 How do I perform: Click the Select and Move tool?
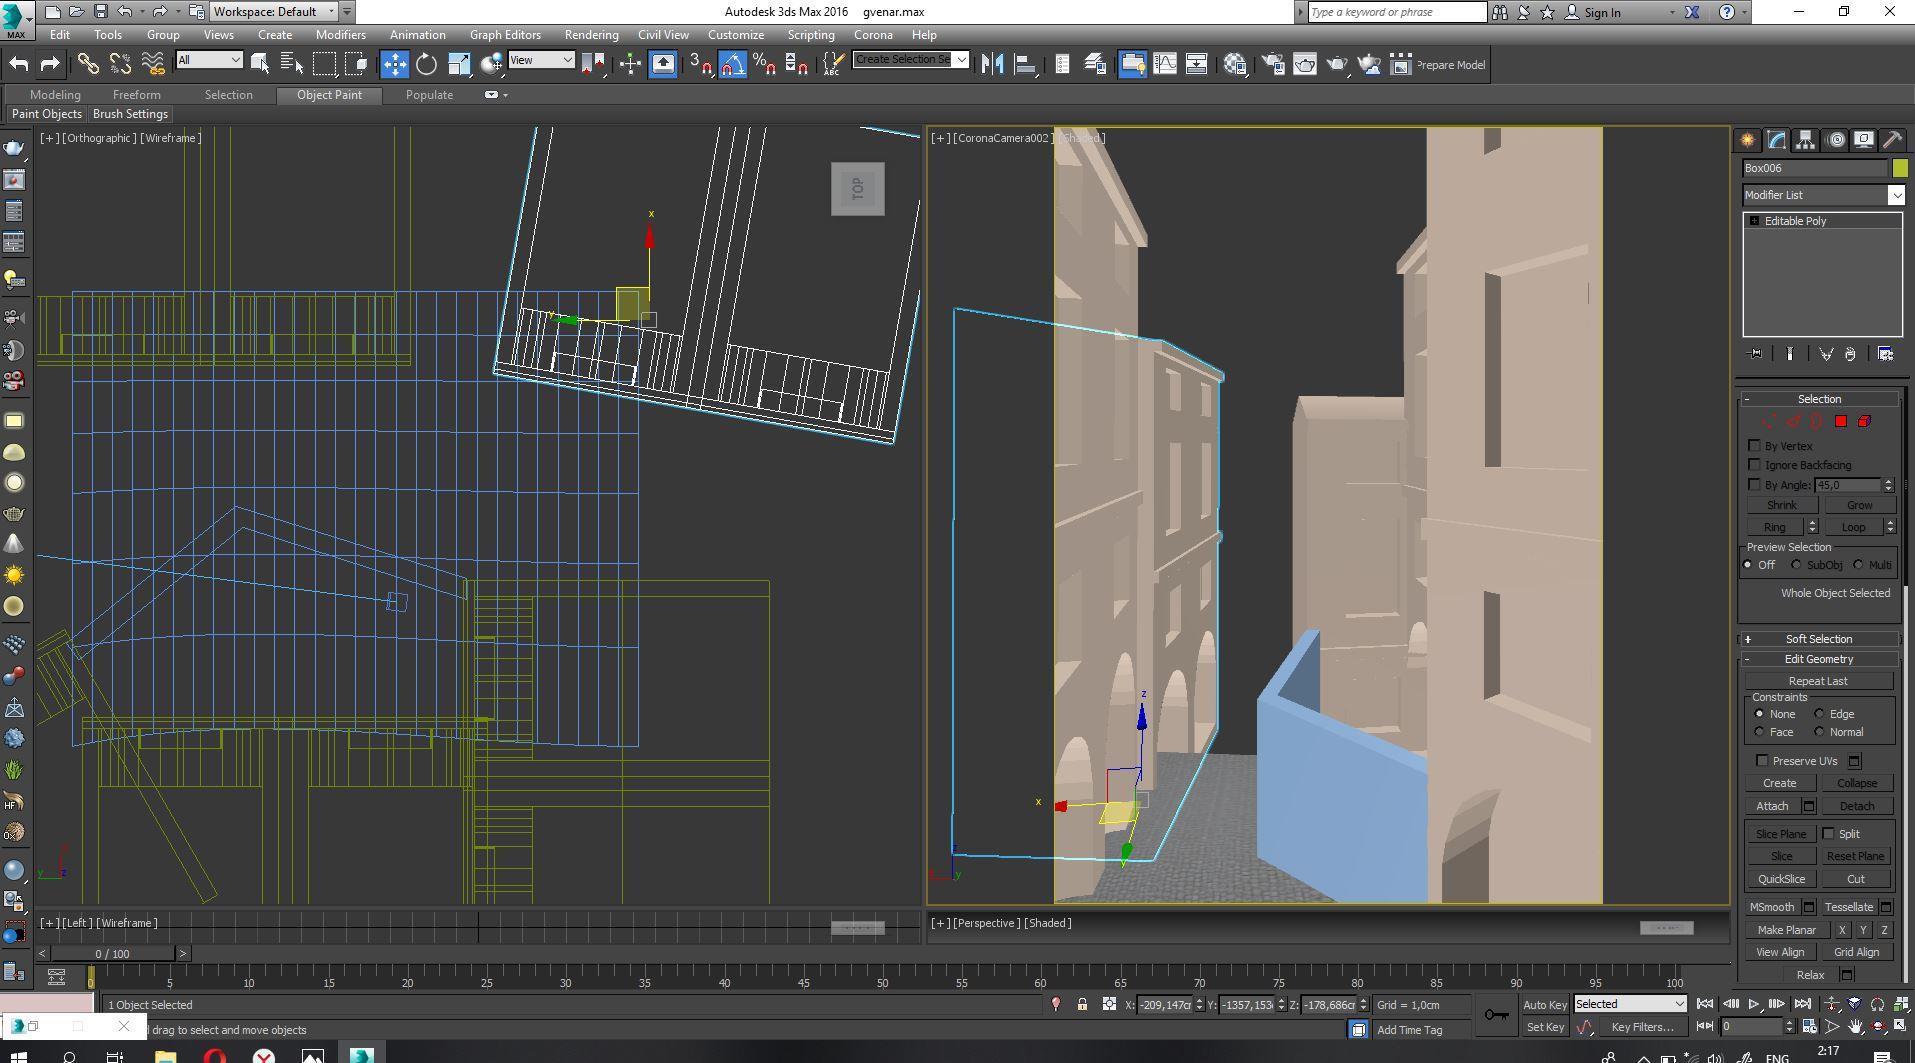(394, 65)
